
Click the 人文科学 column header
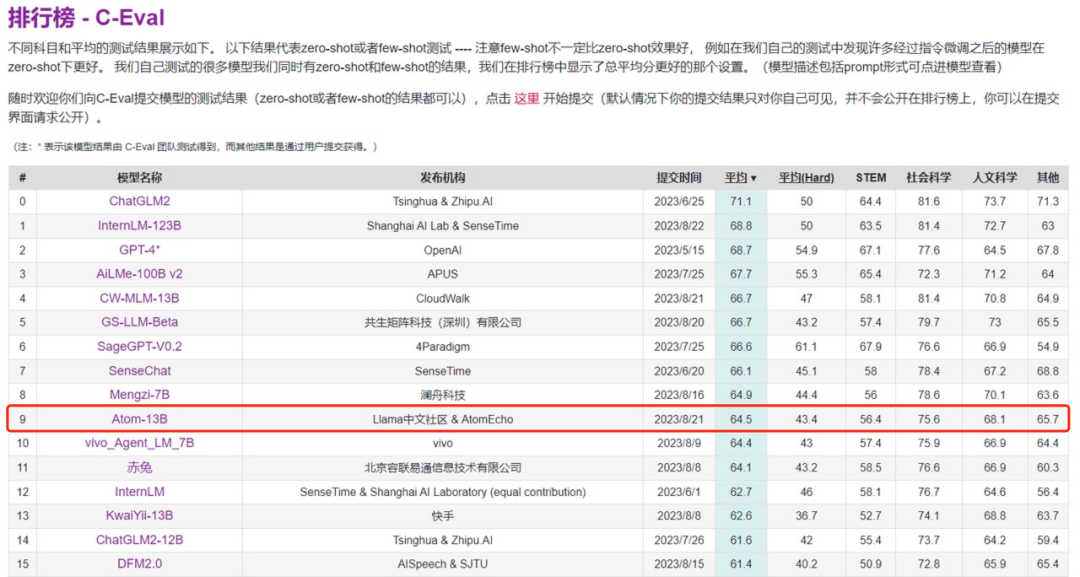(x=995, y=178)
